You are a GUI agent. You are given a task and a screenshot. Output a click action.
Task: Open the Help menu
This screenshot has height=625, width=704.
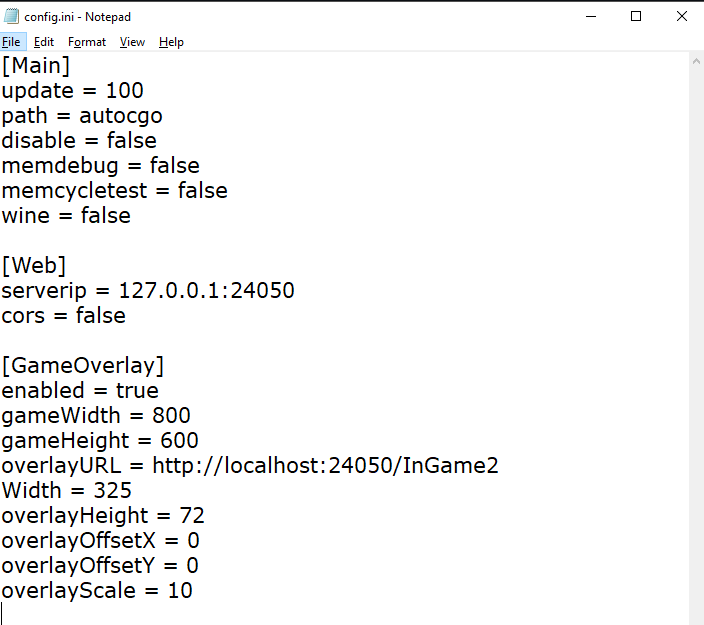(171, 42)
